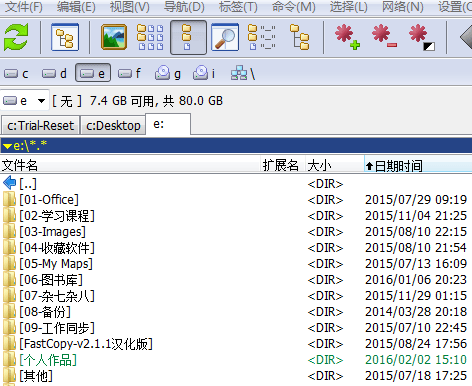Select the brief file list view icon

pos(151,37)
